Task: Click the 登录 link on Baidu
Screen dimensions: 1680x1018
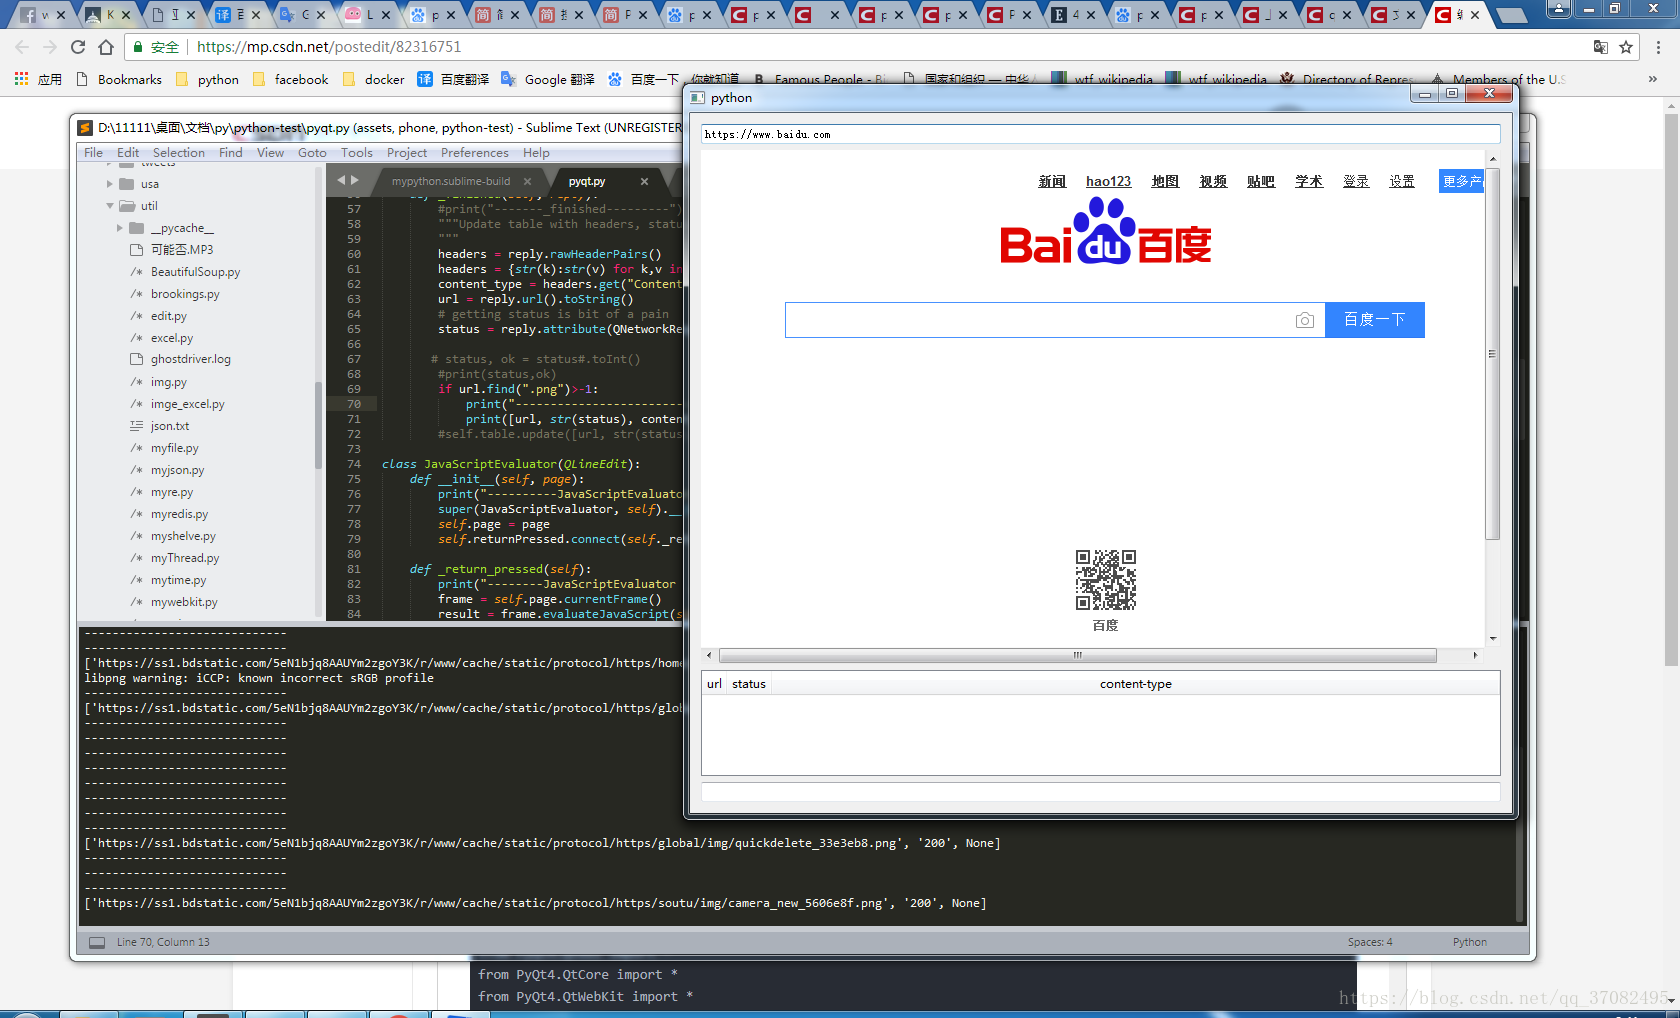Action: [1356, 181]
